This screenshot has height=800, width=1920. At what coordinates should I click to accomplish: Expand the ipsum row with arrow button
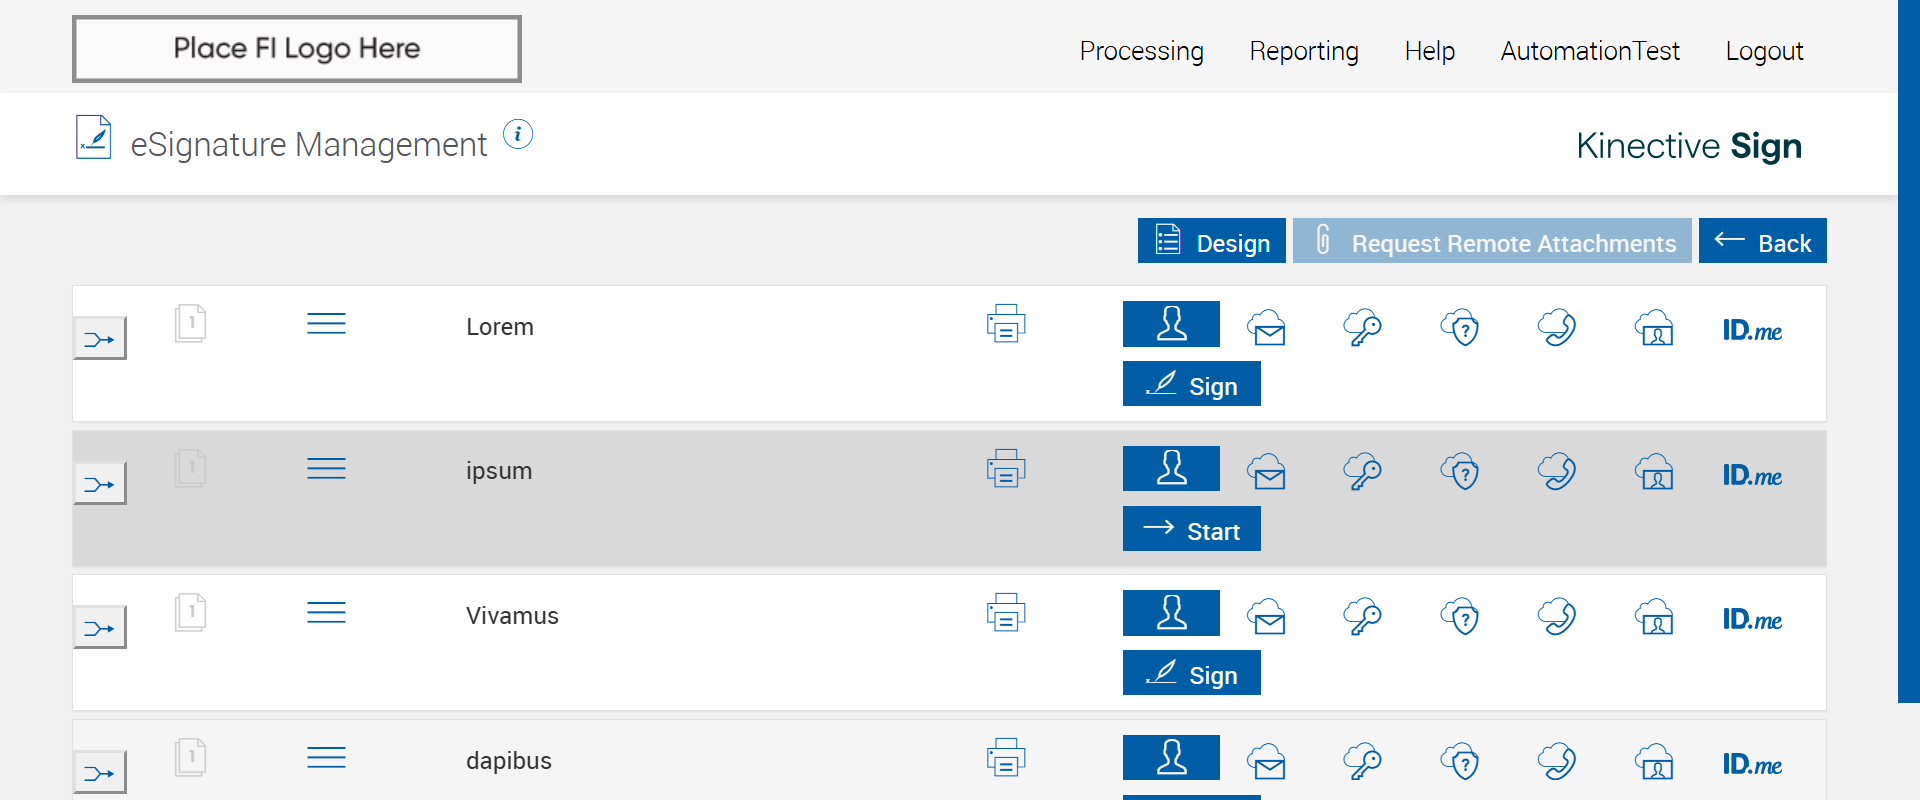[x=100, y=484]
